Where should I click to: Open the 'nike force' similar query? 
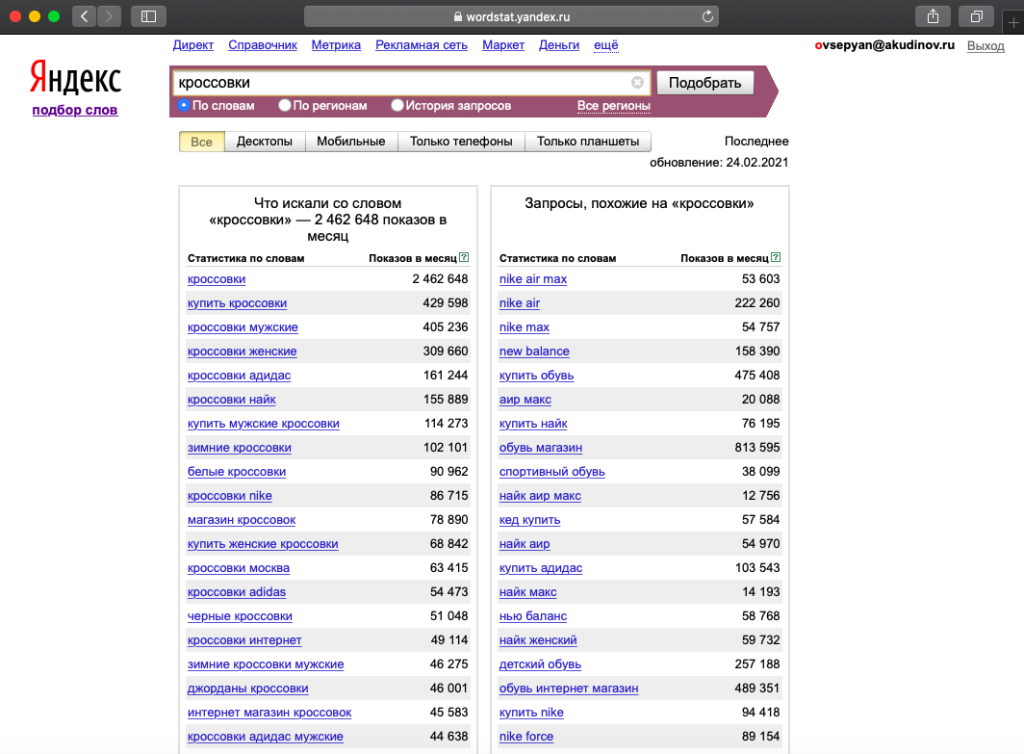pyautogui.click(x=526, y=737)
